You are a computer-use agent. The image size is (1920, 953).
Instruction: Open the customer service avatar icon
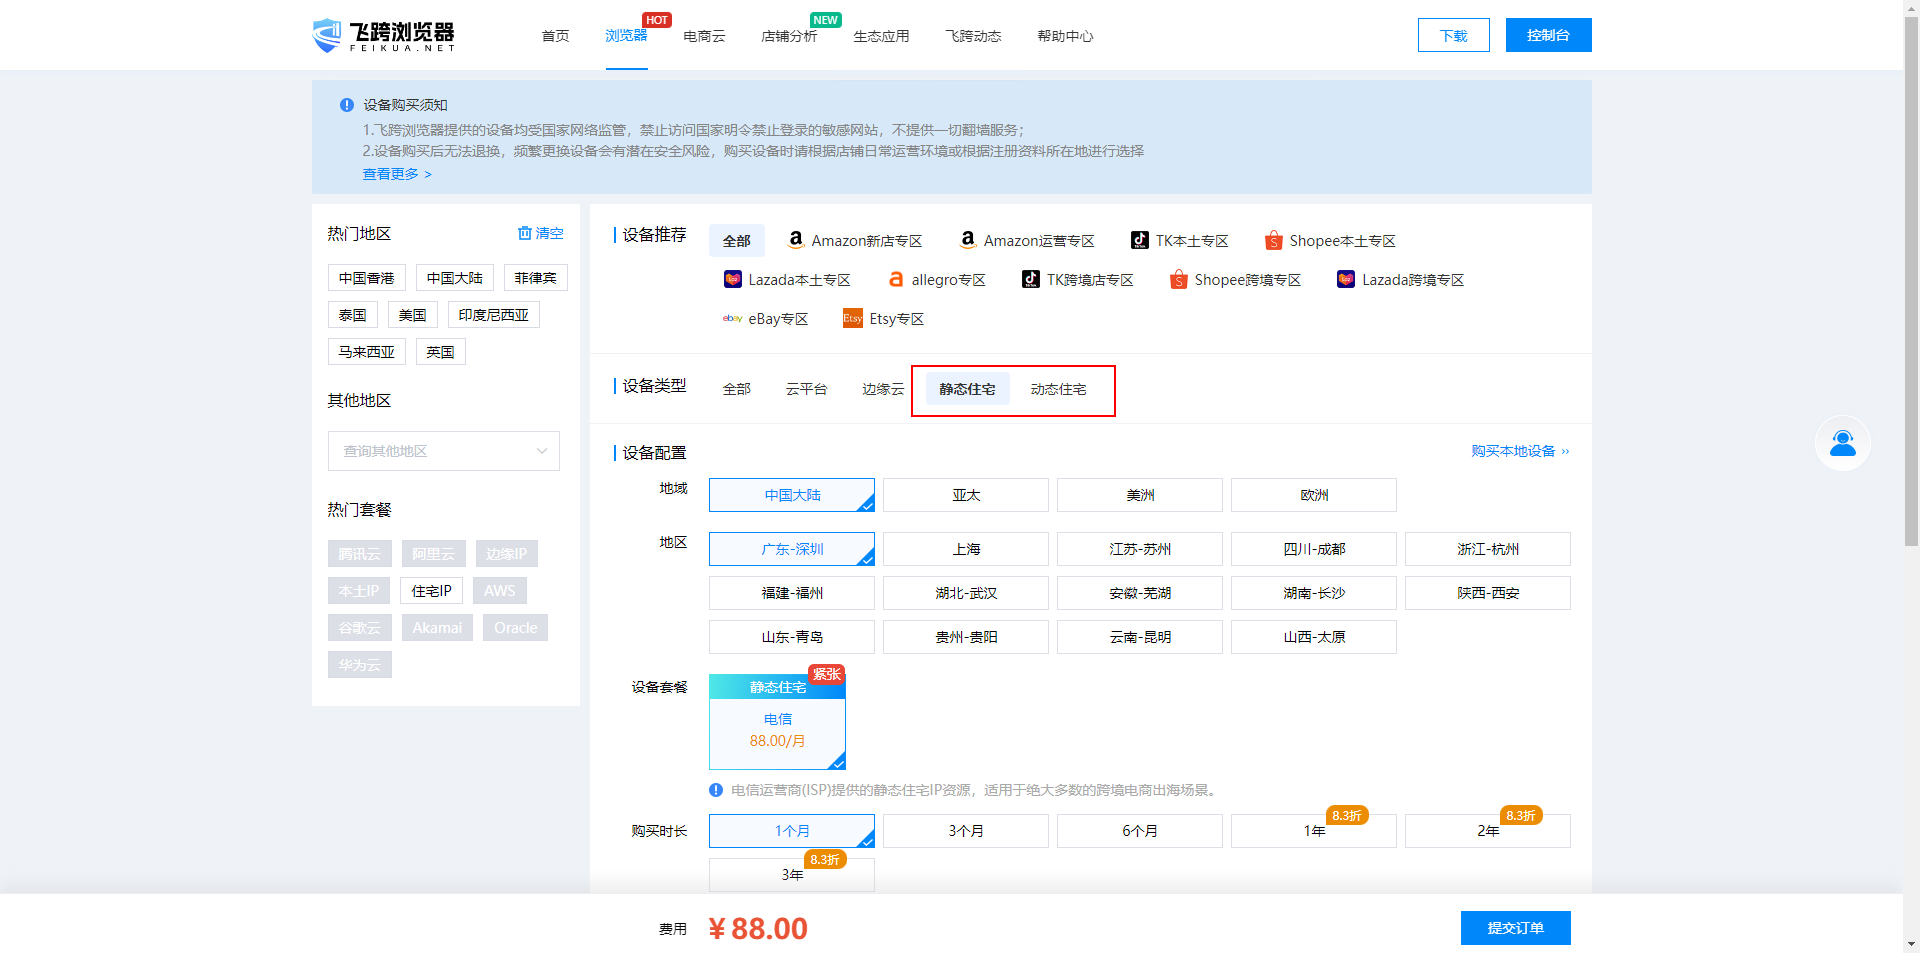[x=1842, y=443]
